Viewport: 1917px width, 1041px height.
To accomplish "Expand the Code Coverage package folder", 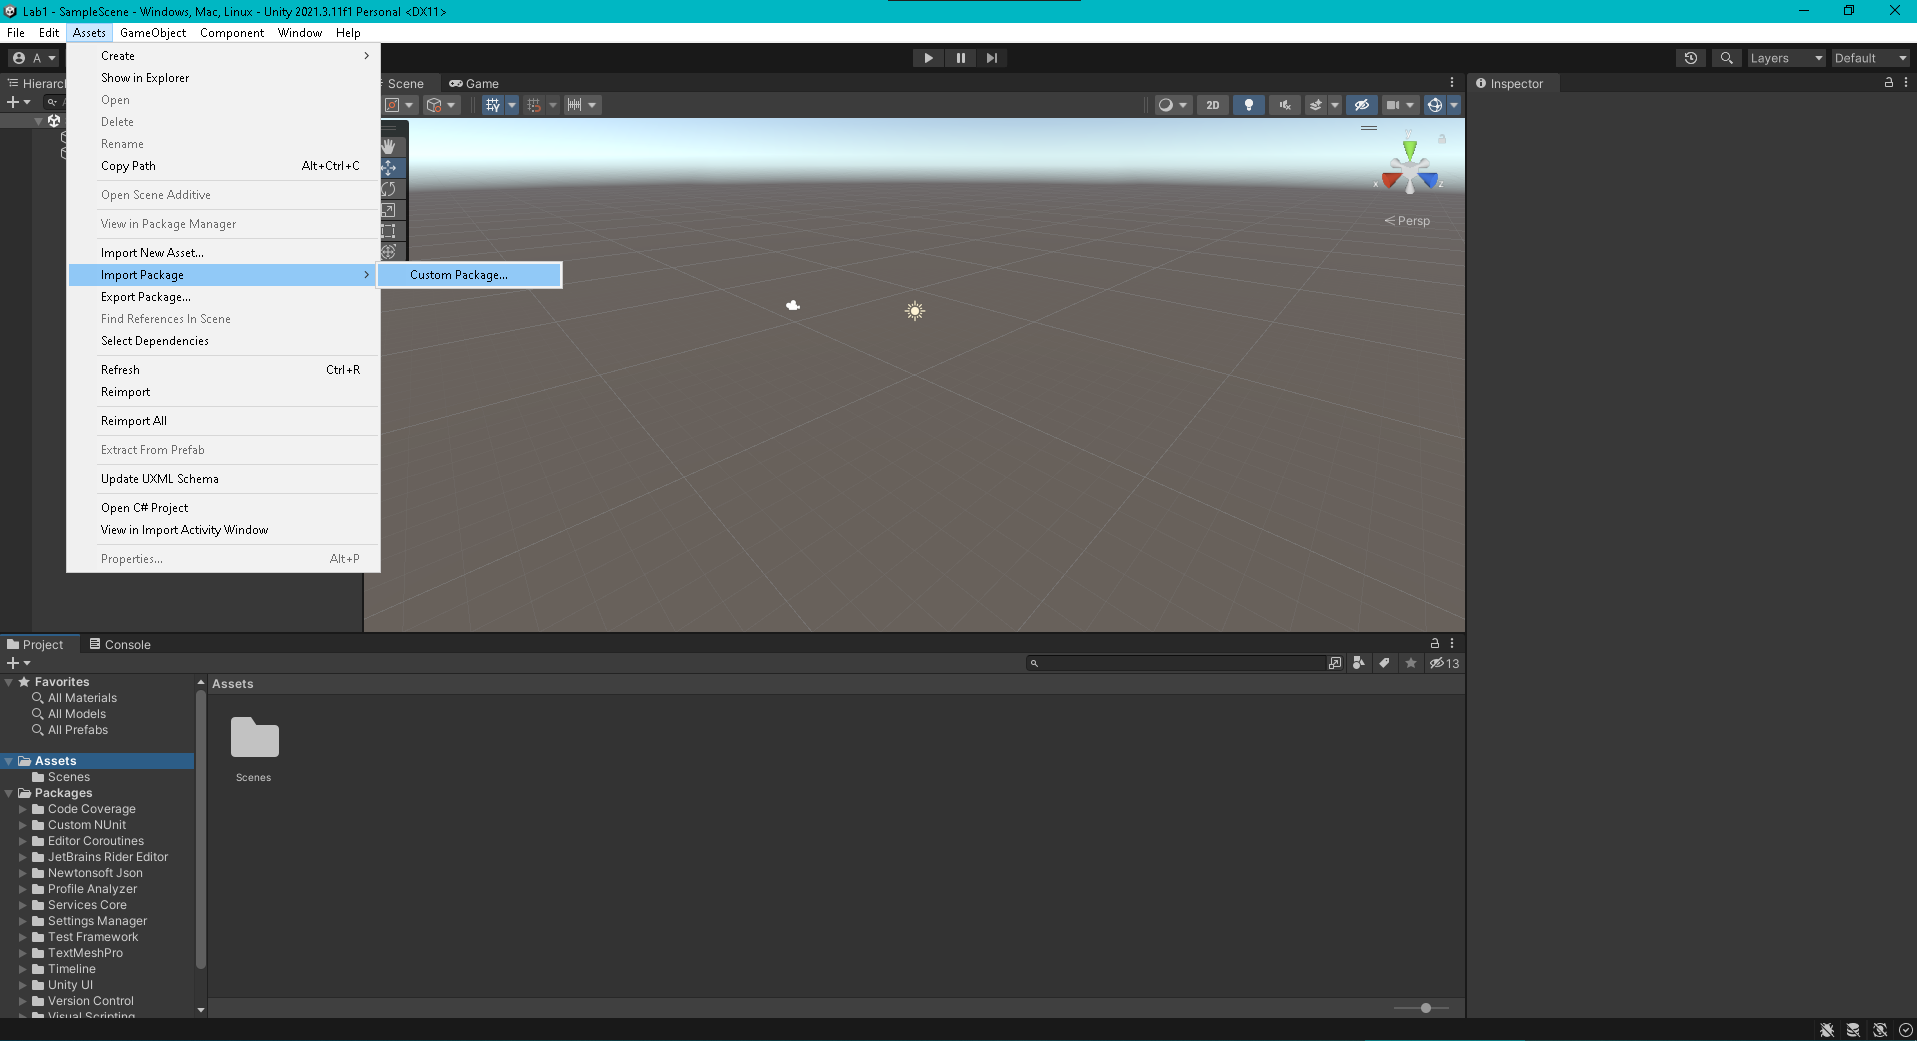I will pos(23,809).
